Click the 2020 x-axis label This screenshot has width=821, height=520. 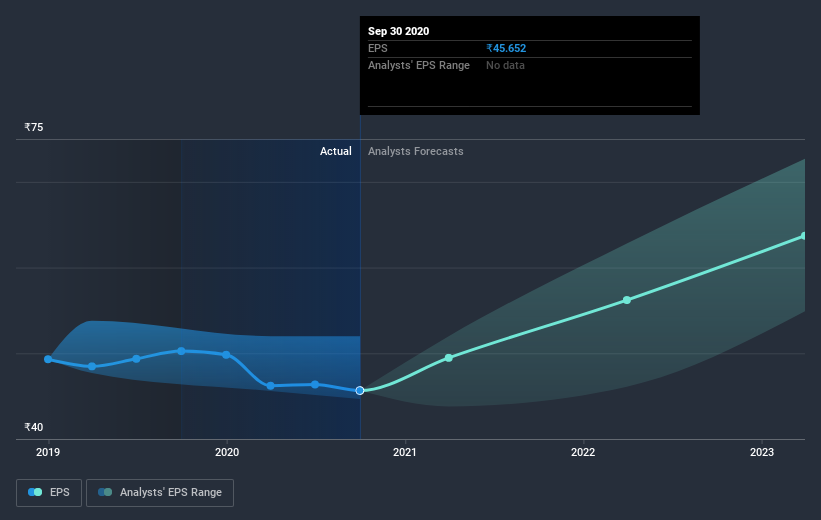click(227, 452)
